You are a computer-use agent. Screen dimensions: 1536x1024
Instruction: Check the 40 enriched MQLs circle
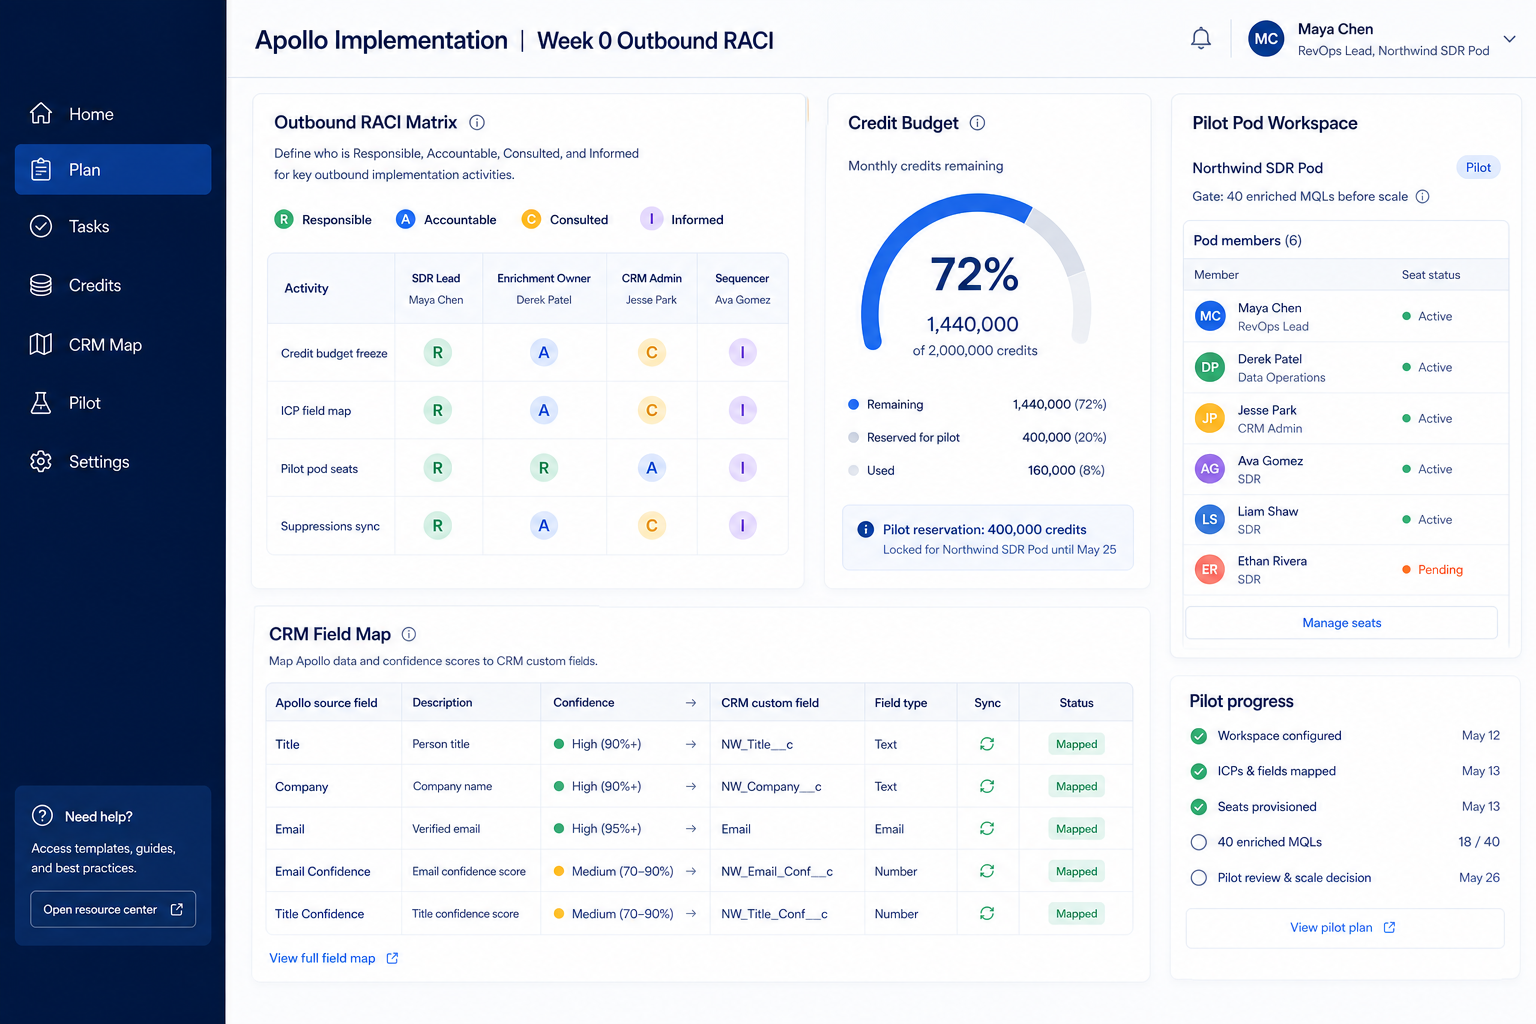[x=1199, y=842]
